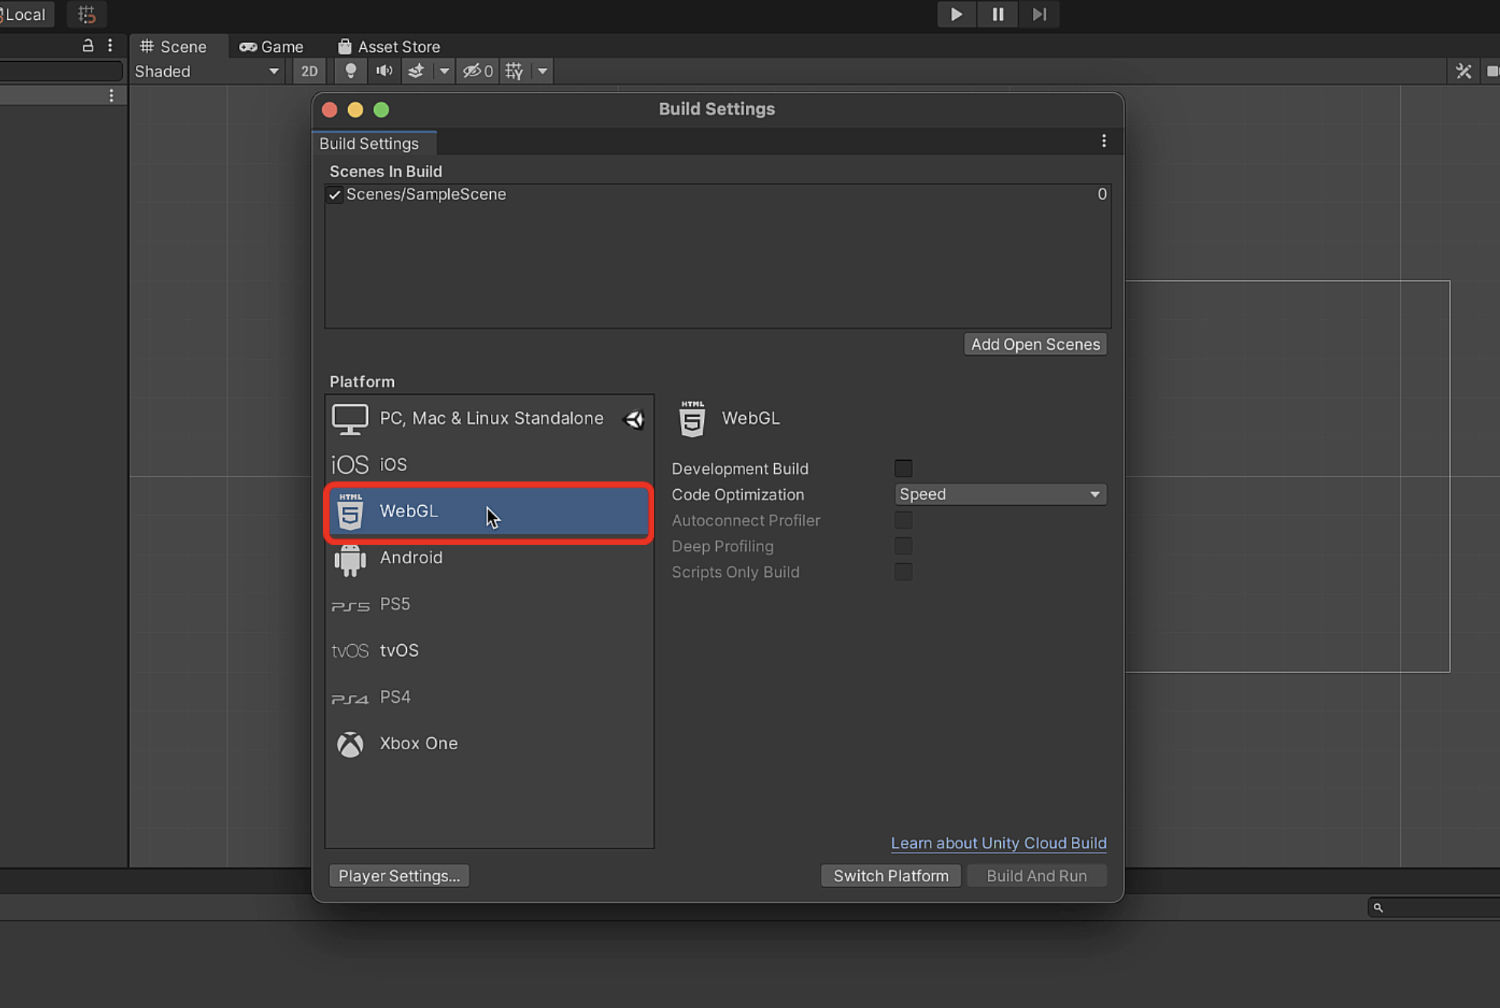Toggle scene audio speaker icon

point(383,71)
